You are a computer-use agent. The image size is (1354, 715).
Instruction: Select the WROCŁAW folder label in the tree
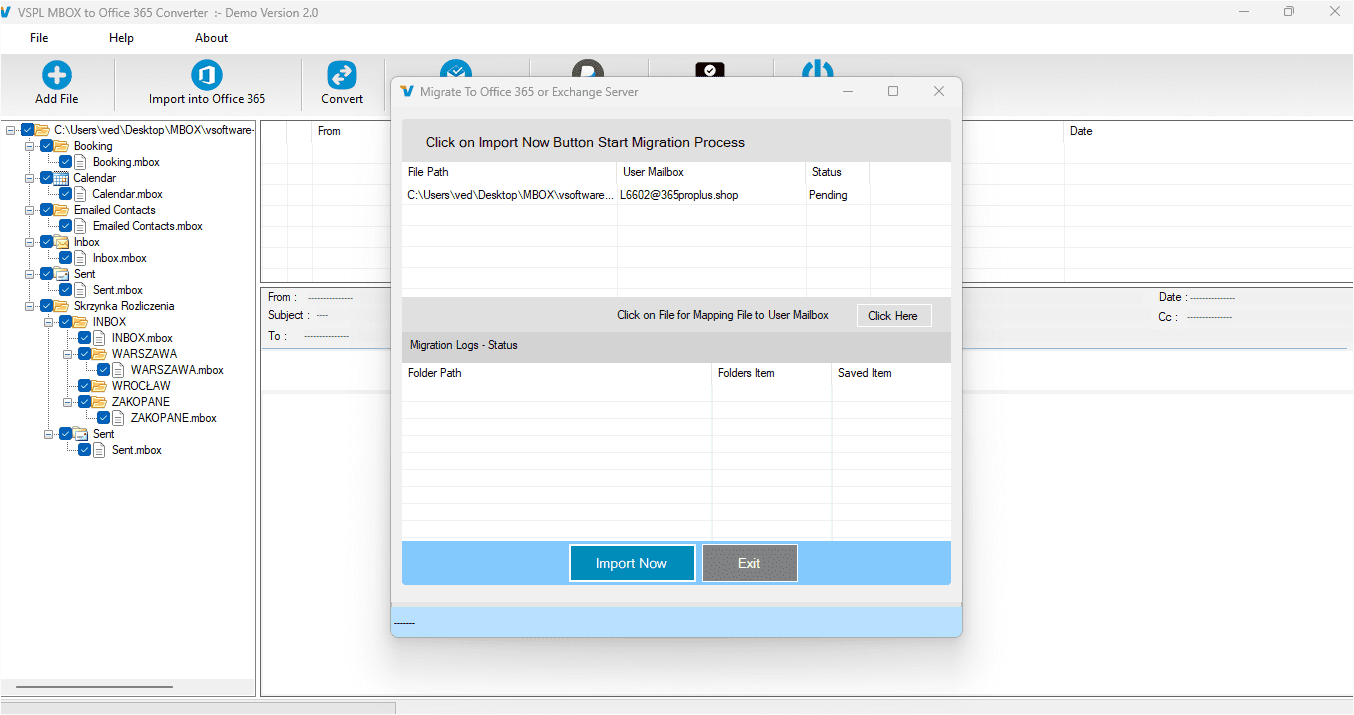141,386
